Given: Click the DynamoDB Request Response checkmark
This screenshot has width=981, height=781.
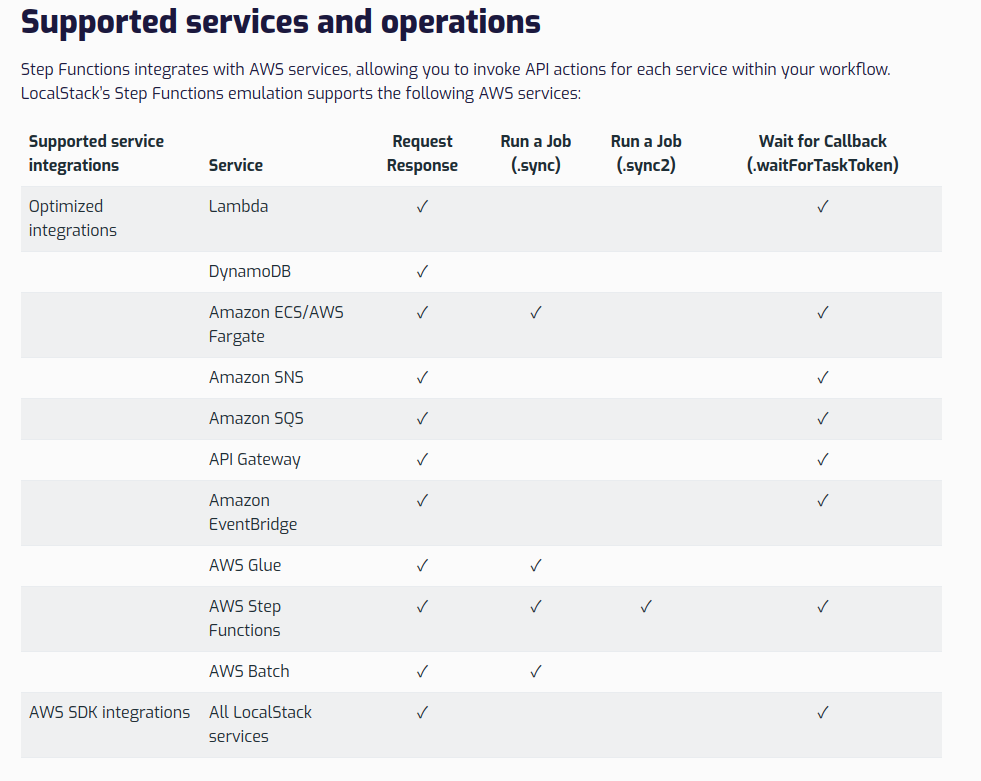Looking at the screenshot, I should tap(422, 272).
